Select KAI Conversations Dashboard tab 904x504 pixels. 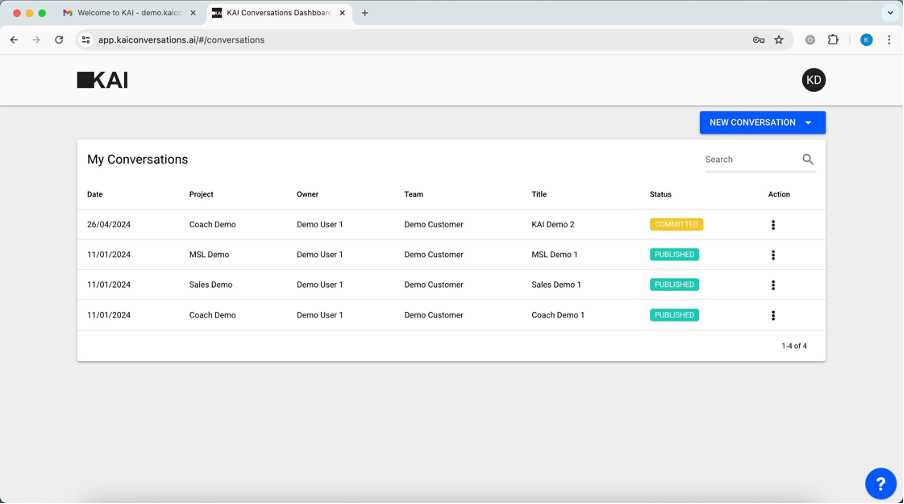[279, 13]
